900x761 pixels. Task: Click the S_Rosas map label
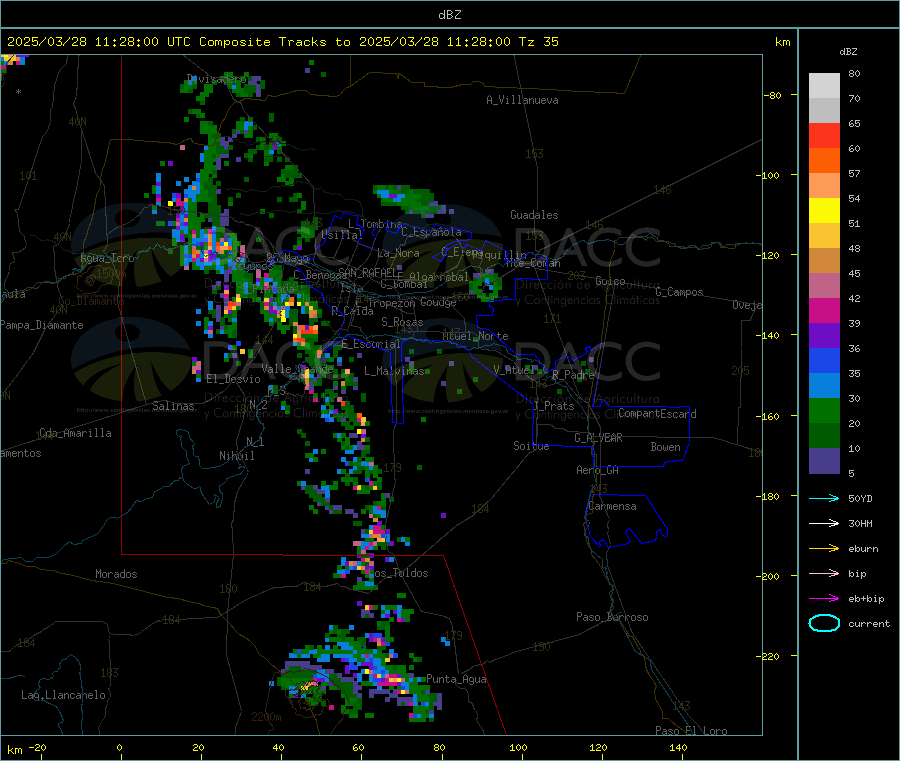click(402, 323)
